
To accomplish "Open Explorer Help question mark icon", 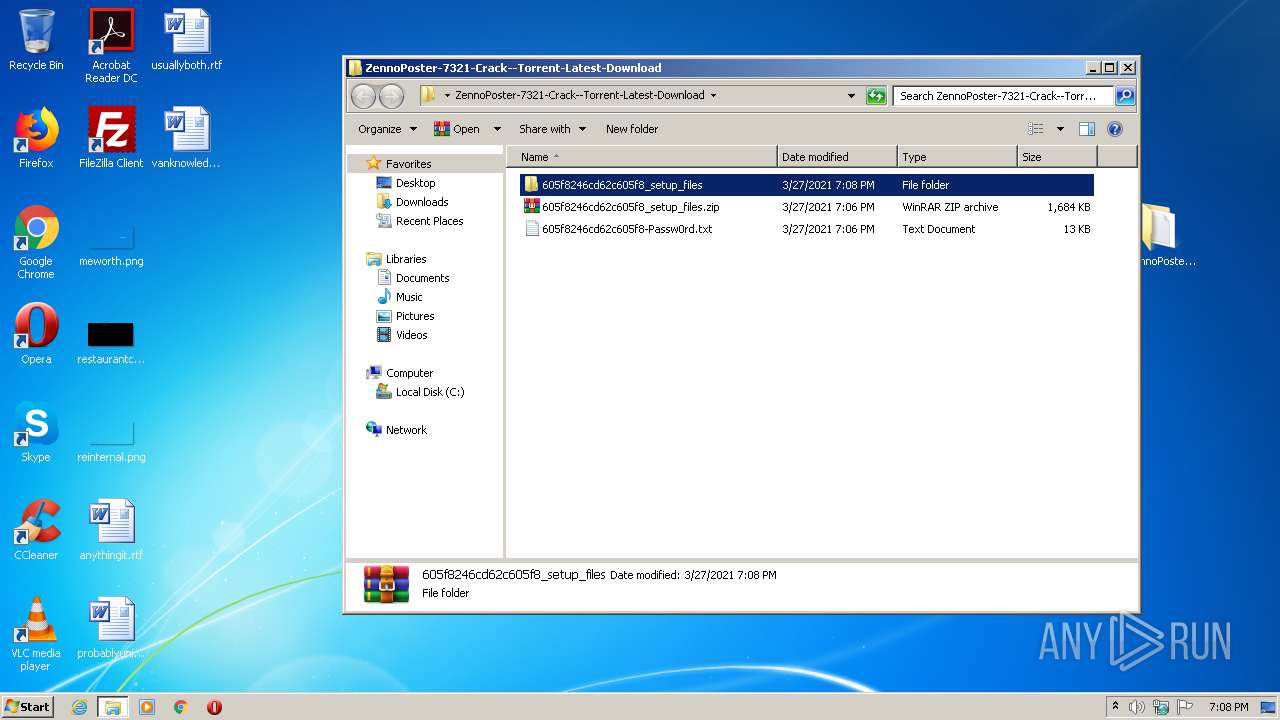I will point(1115,129).
